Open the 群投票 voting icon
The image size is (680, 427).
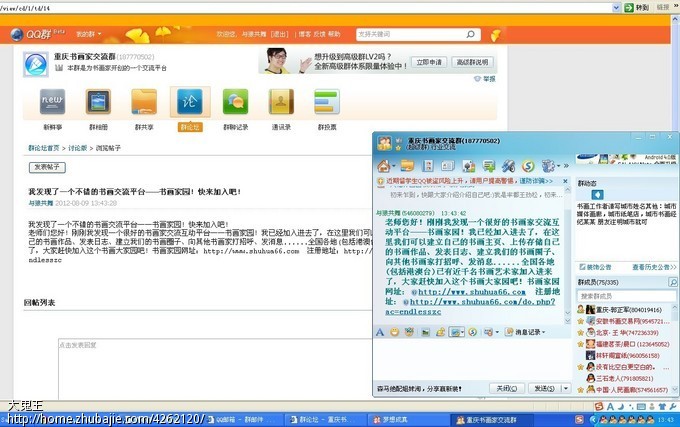(x=327, y=102)
